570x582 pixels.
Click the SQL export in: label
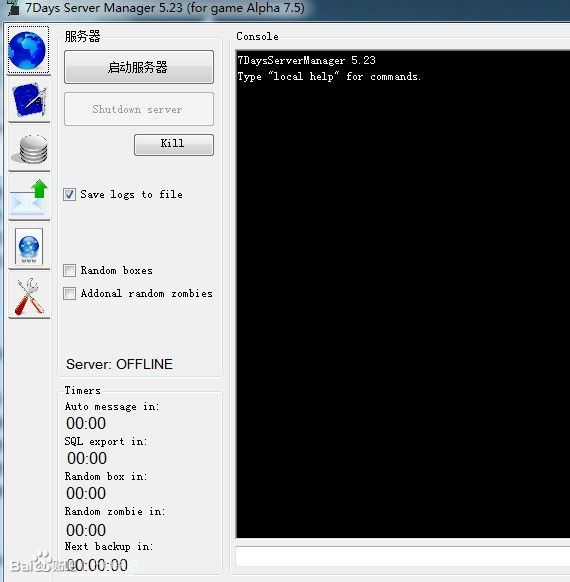coord(106,442)
